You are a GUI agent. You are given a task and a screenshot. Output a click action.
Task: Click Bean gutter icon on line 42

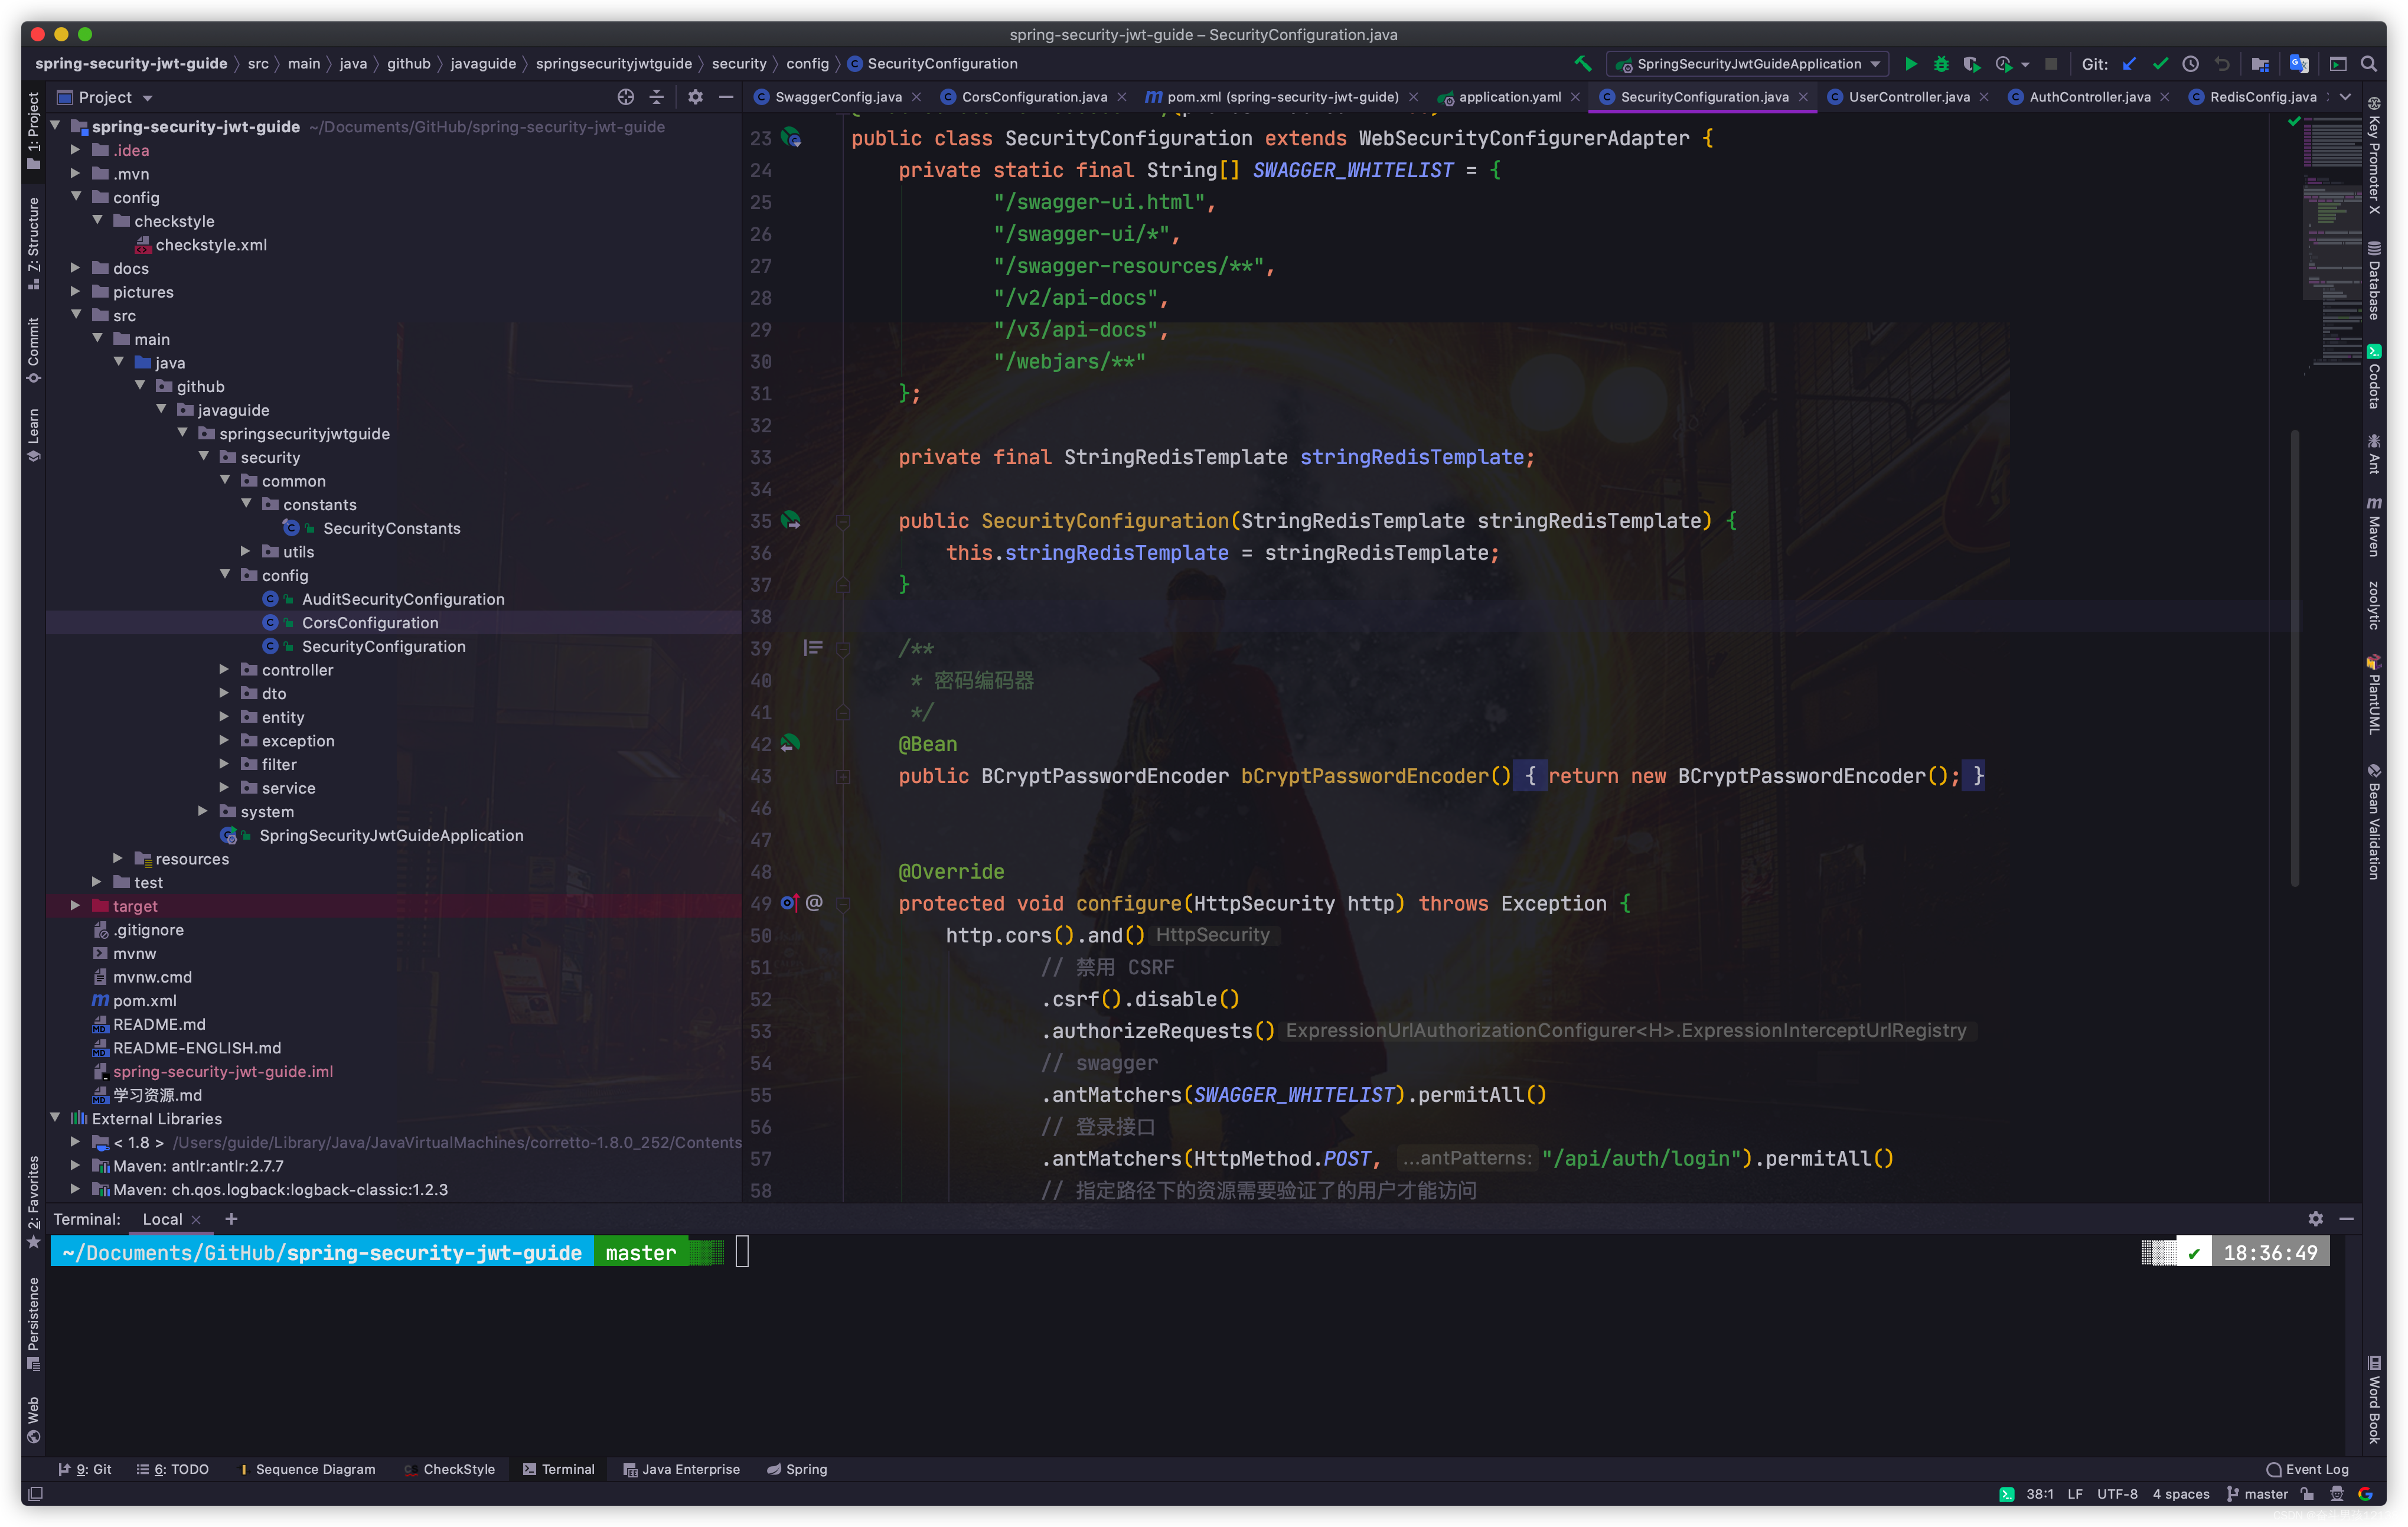(x=790, y=743)
